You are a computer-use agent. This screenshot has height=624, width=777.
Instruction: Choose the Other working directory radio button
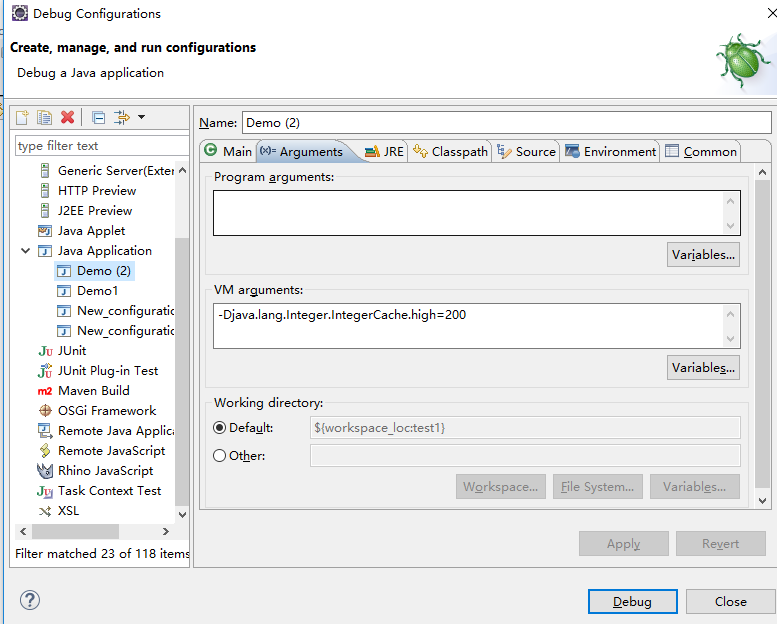pos(220,455)
